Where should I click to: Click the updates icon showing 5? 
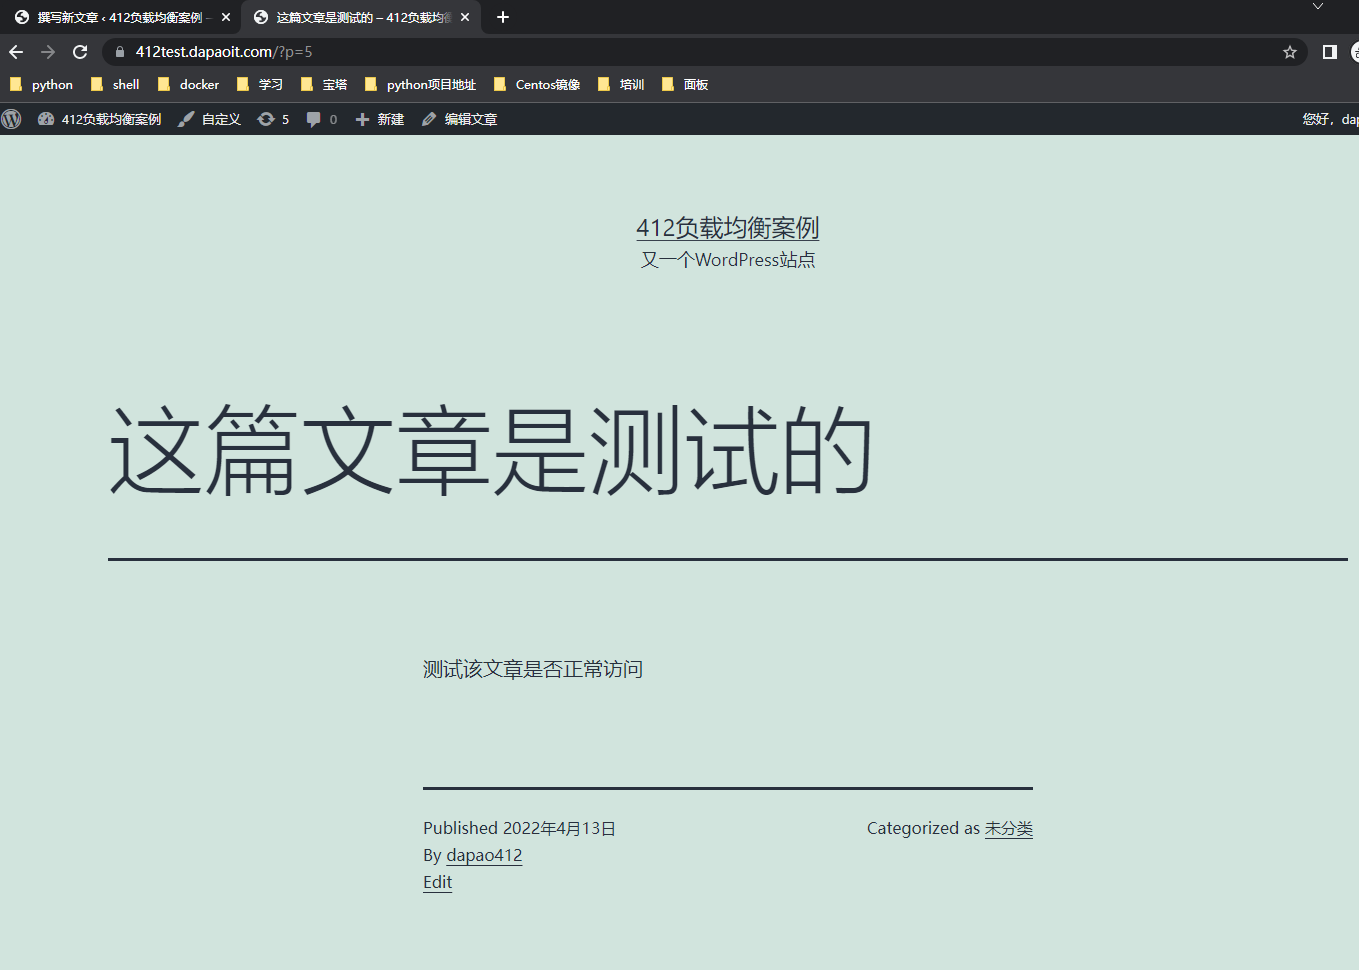pos(273,119)
